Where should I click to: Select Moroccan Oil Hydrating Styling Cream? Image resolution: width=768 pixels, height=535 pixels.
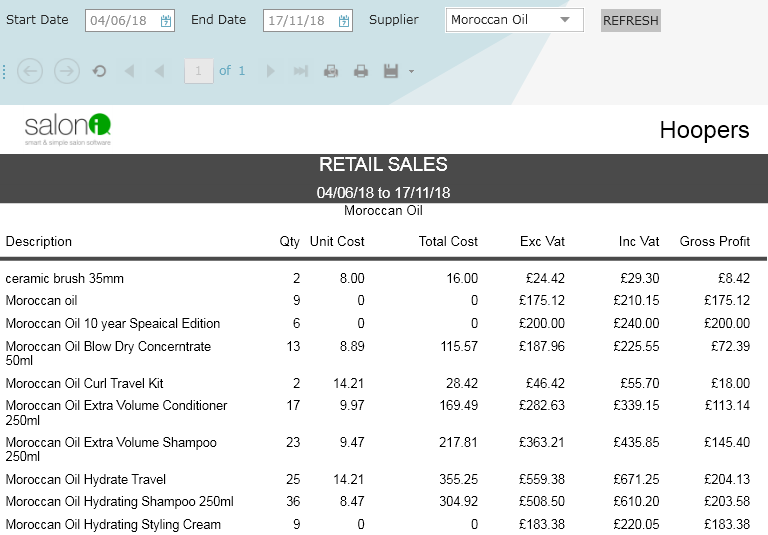point(113,524)
